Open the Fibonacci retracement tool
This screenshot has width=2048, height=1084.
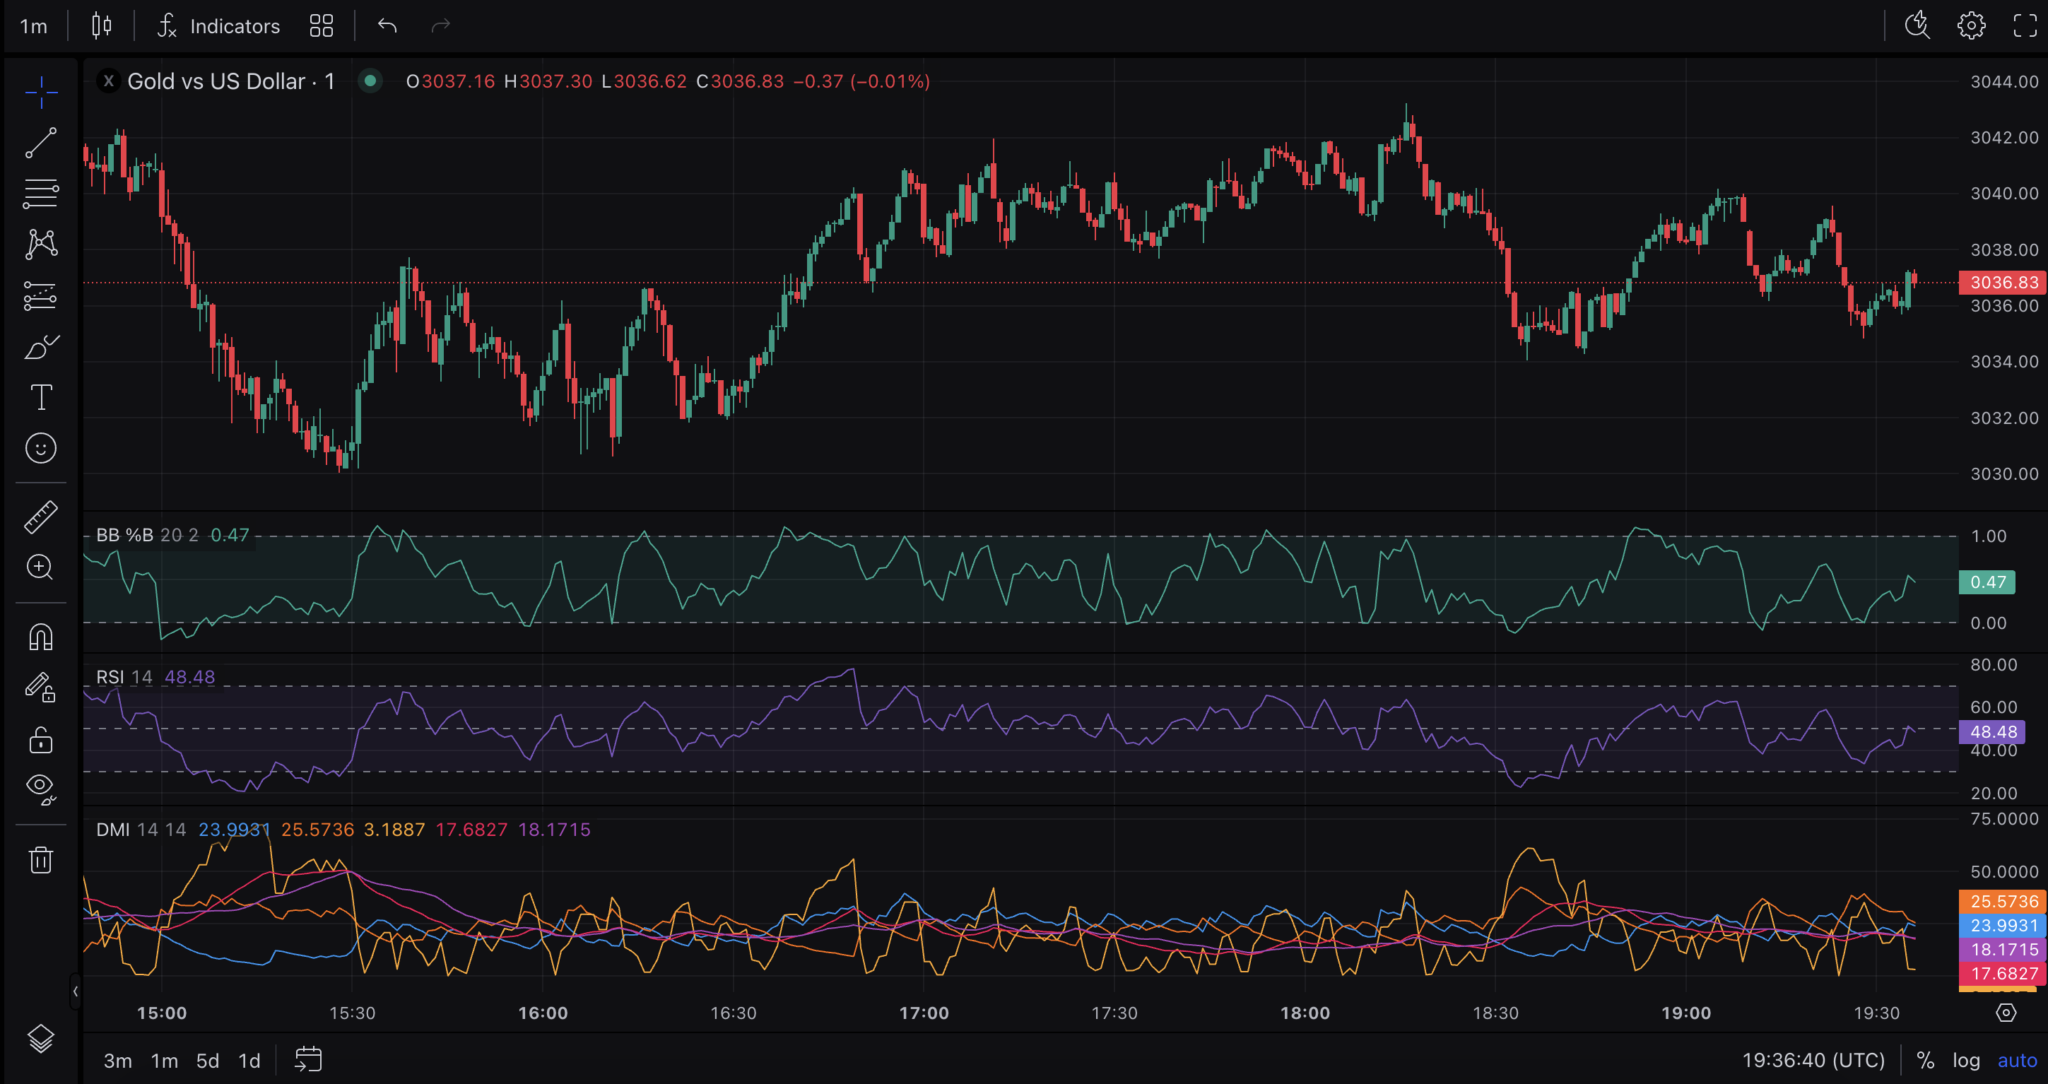(41, 193)
